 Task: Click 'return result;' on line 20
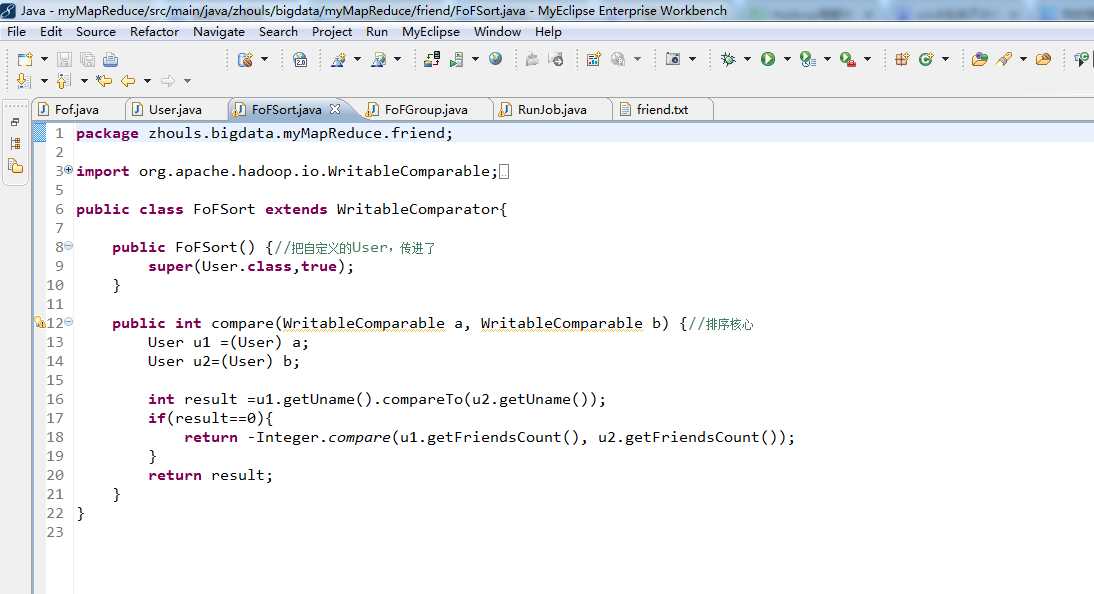point(210,475)
